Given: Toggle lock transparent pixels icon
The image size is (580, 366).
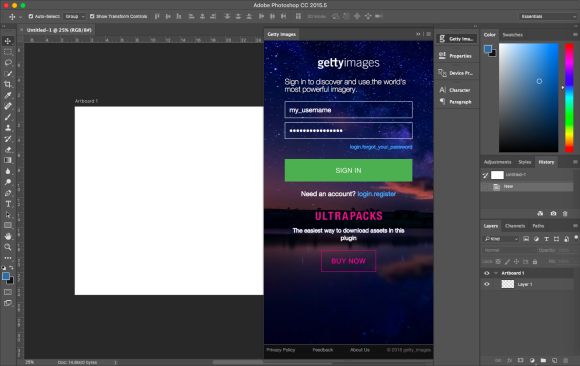Looking at the screenshot, I should tap(498, 262).
